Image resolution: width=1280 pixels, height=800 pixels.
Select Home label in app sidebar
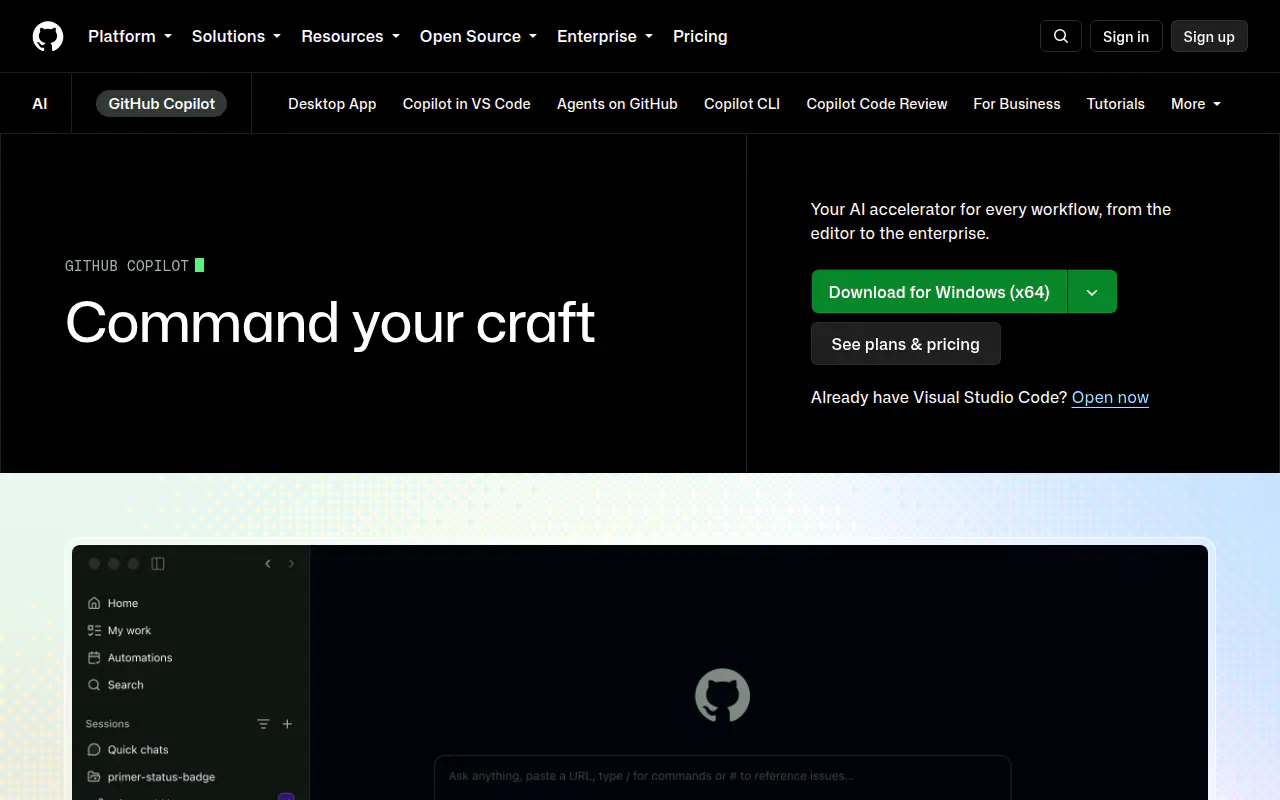(123, 603)
